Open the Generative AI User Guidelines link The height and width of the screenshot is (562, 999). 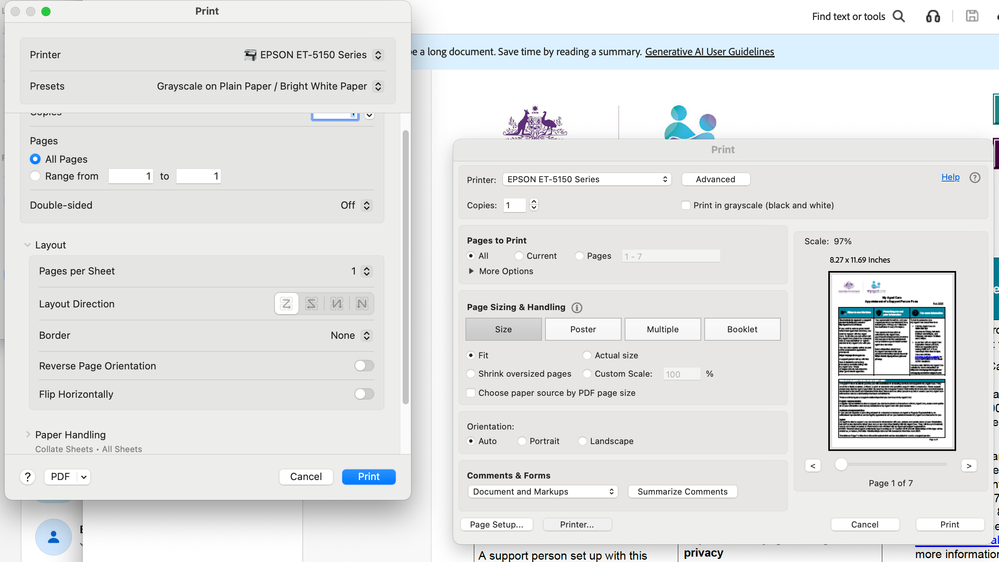tap(709, 52)
